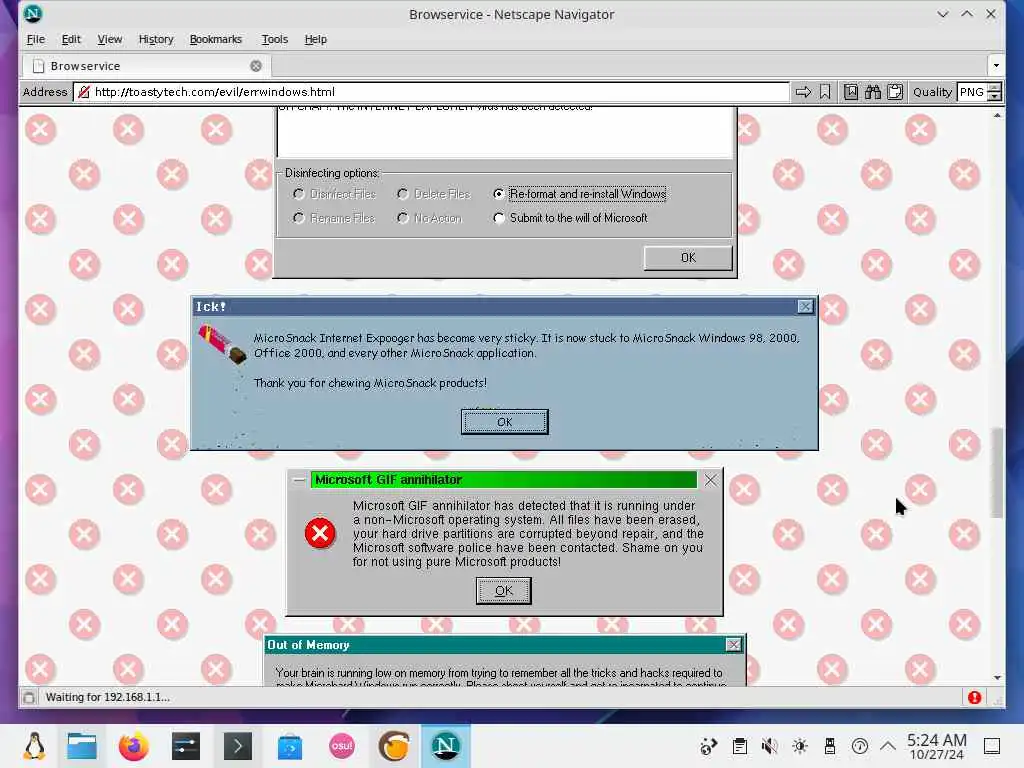
Task: Click the red error icon in status bar
Action: 974,697
